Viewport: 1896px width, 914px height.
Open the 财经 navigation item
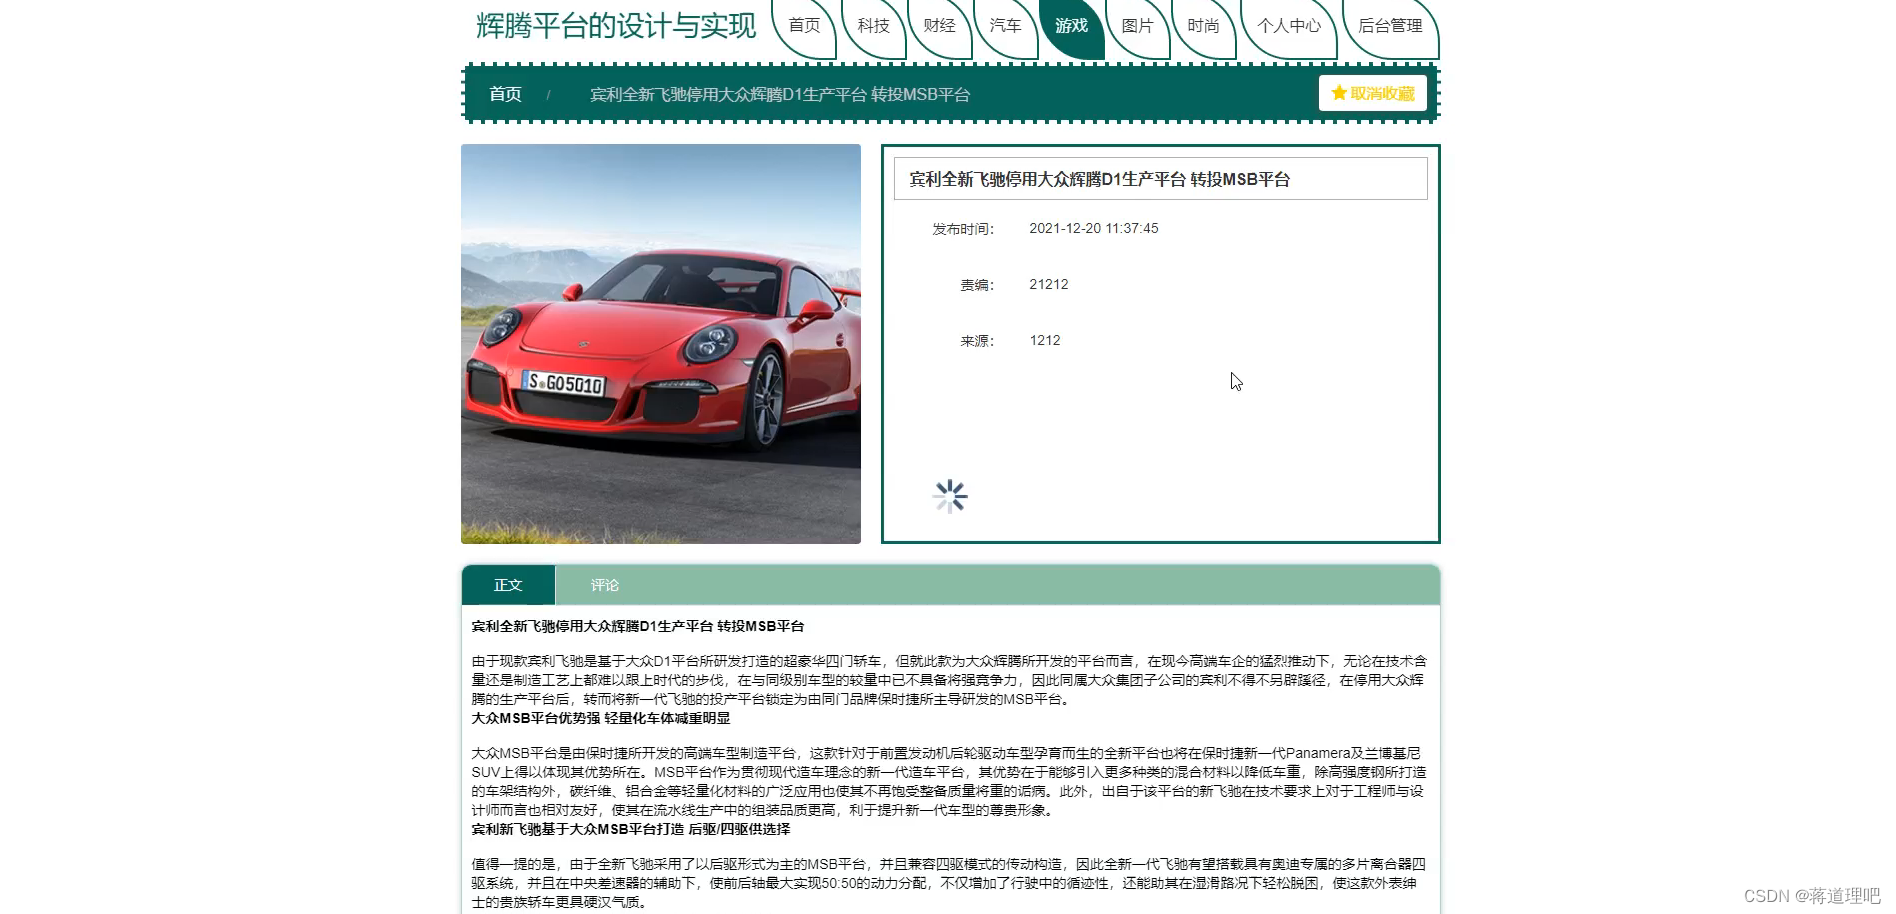pos(939,27)
